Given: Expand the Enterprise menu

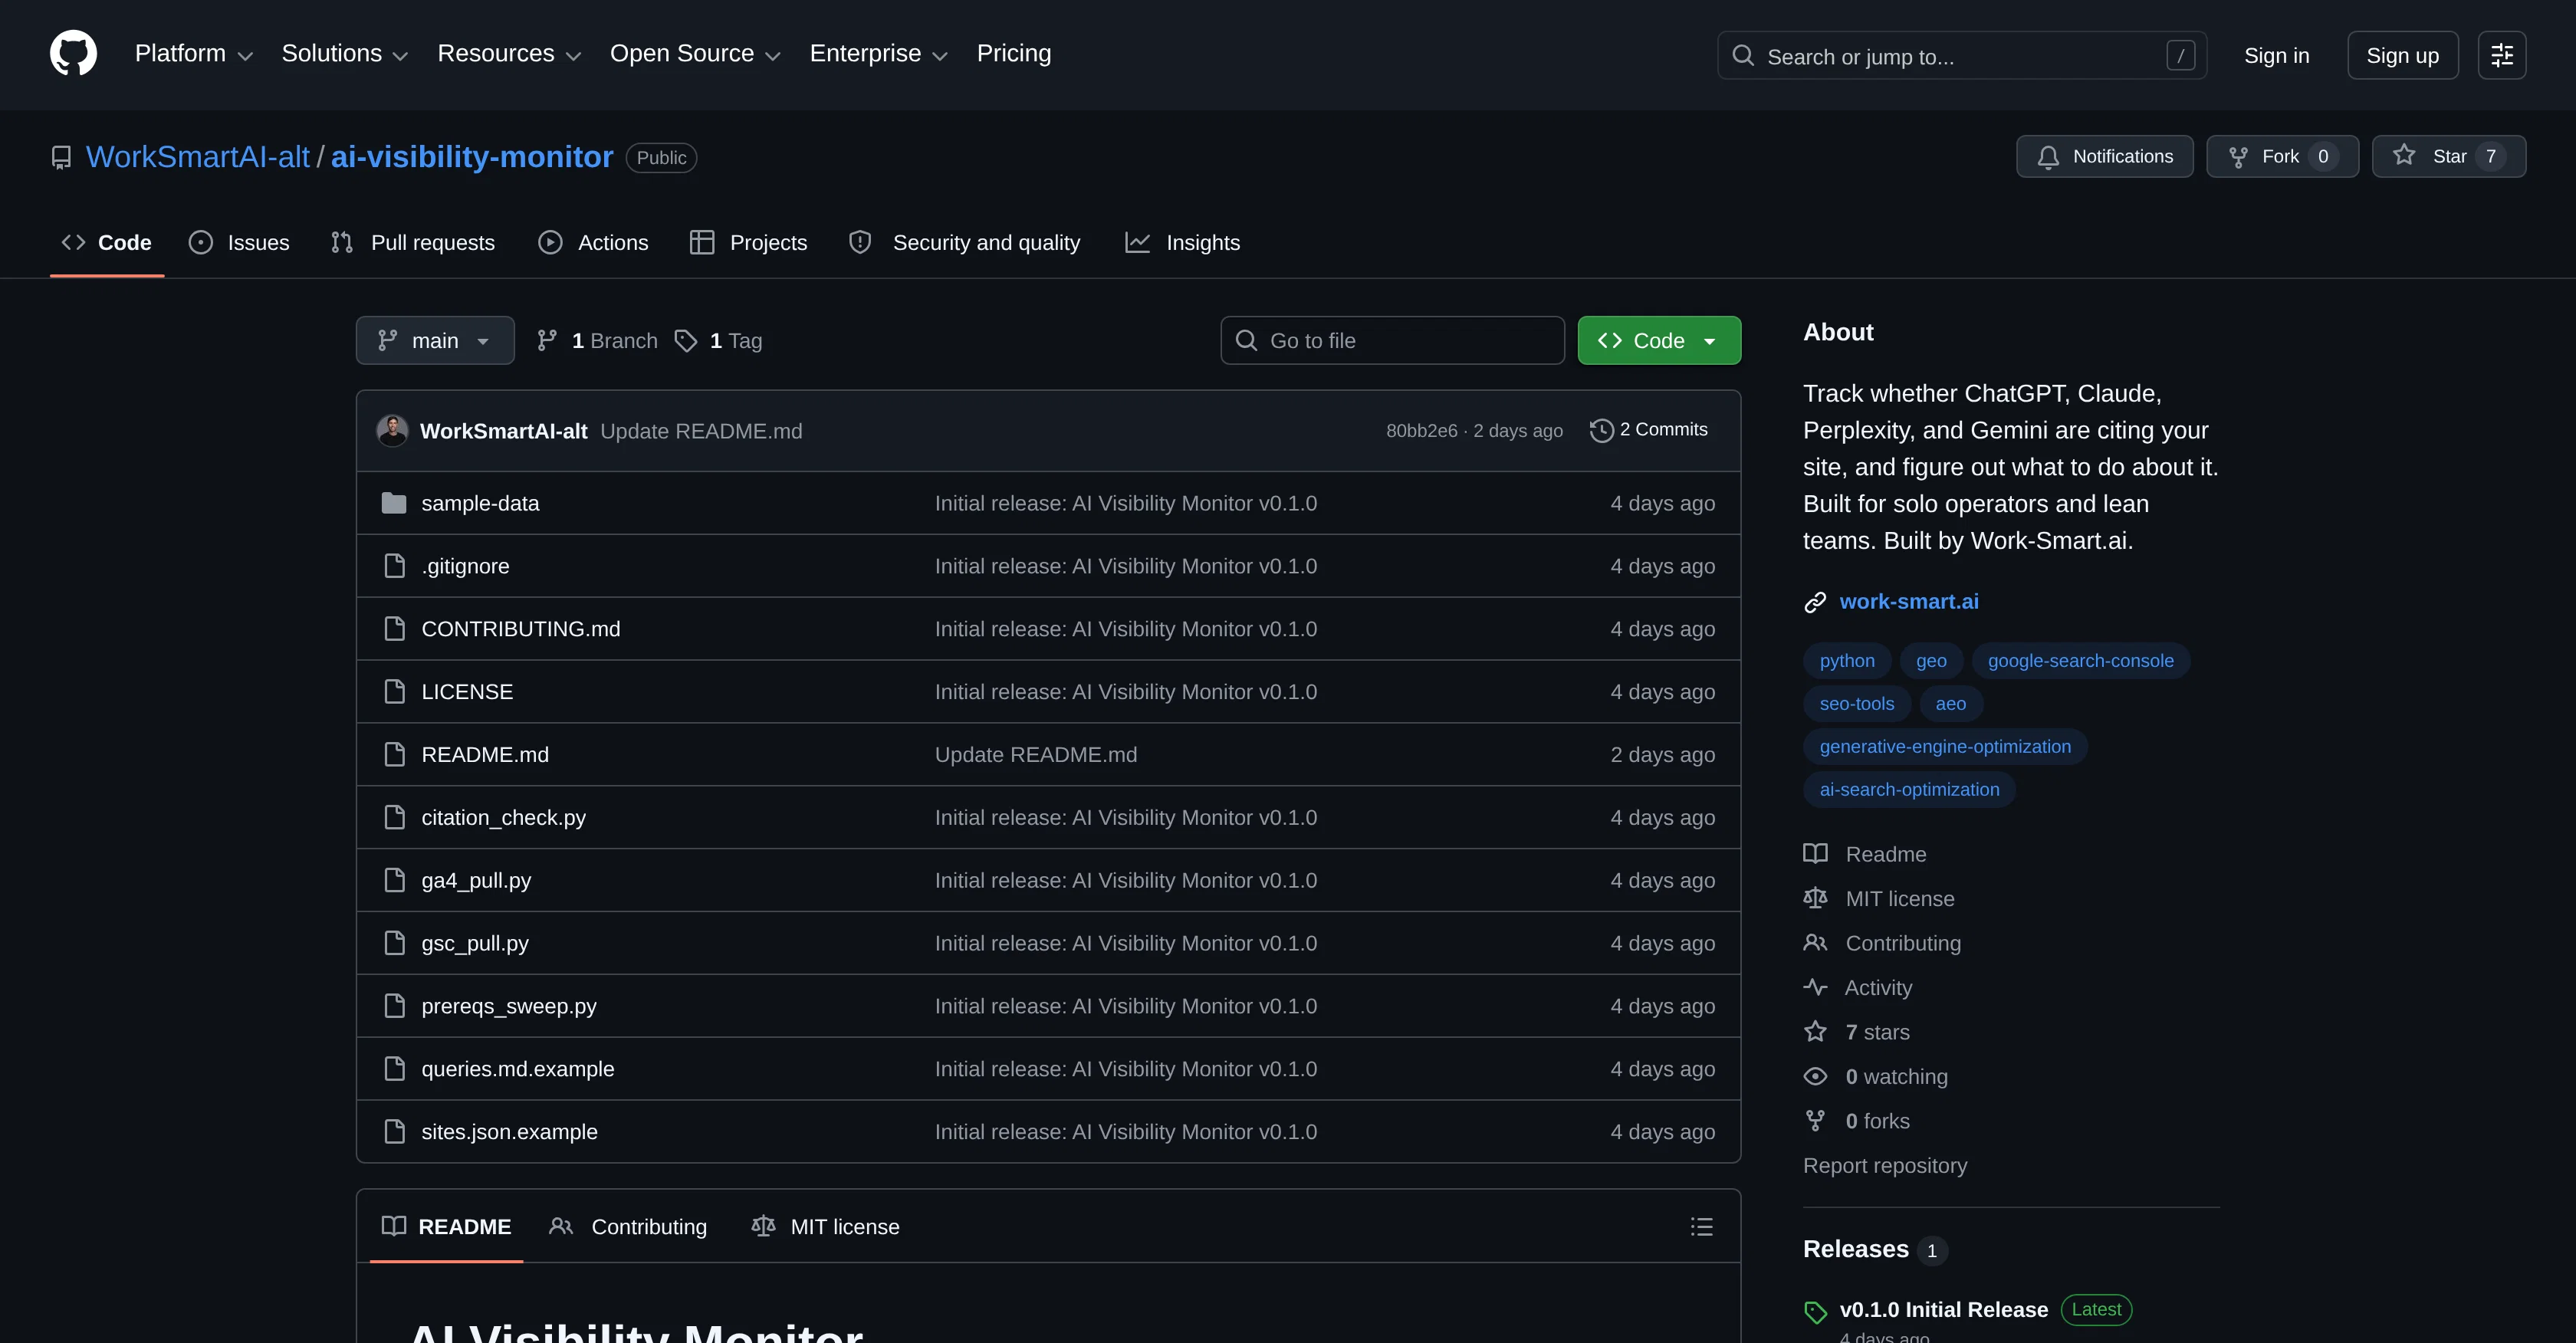Looking at the screenshot, I should click(878, 54).
